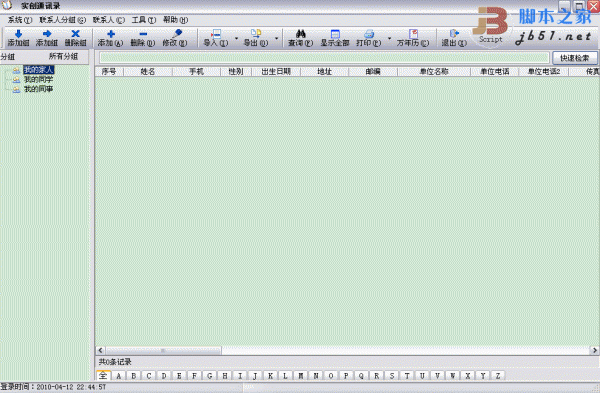The height and width of the screenshot is (393, 600).
Task: Click the 所有分组 header
Action: point(64,57)
